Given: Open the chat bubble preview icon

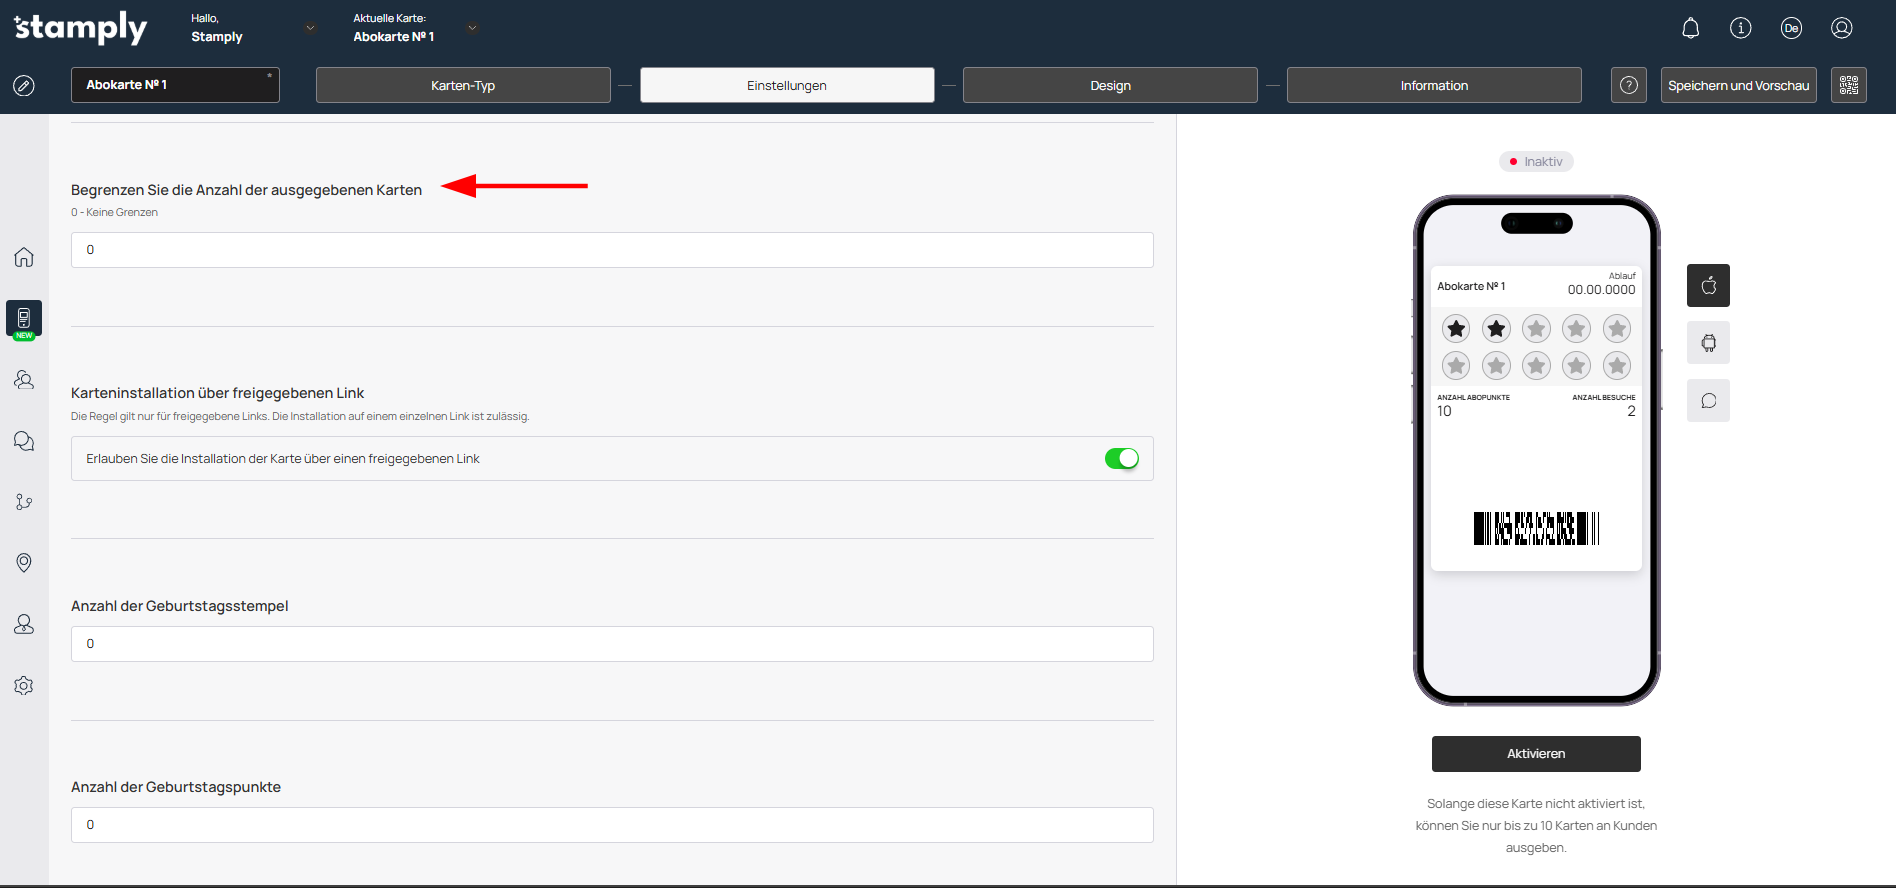Looking at the screenshot, I should (1708, 401).
